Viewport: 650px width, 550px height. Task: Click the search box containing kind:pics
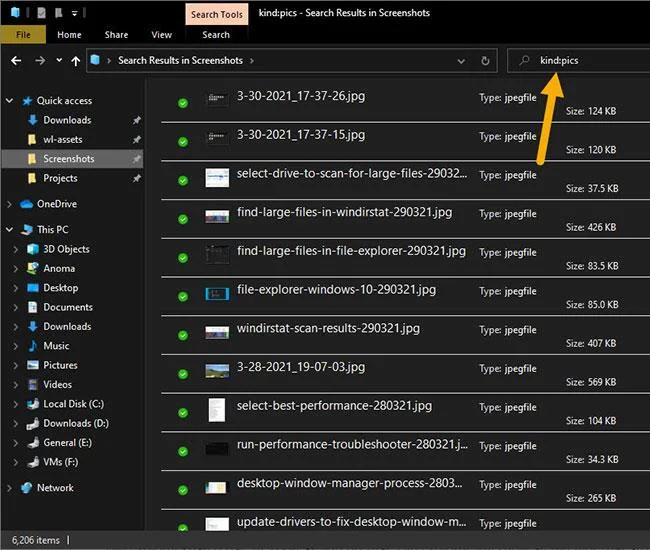(x=579, y=61)
